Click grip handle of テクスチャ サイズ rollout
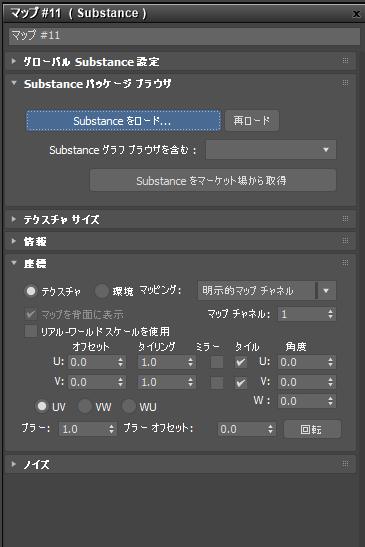365x547 pixels. point(345,219)
